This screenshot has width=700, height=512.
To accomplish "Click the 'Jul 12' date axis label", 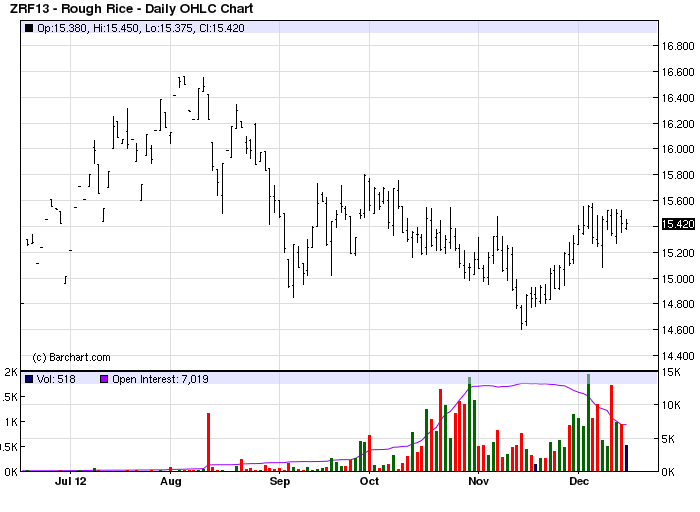I will 71,482.
